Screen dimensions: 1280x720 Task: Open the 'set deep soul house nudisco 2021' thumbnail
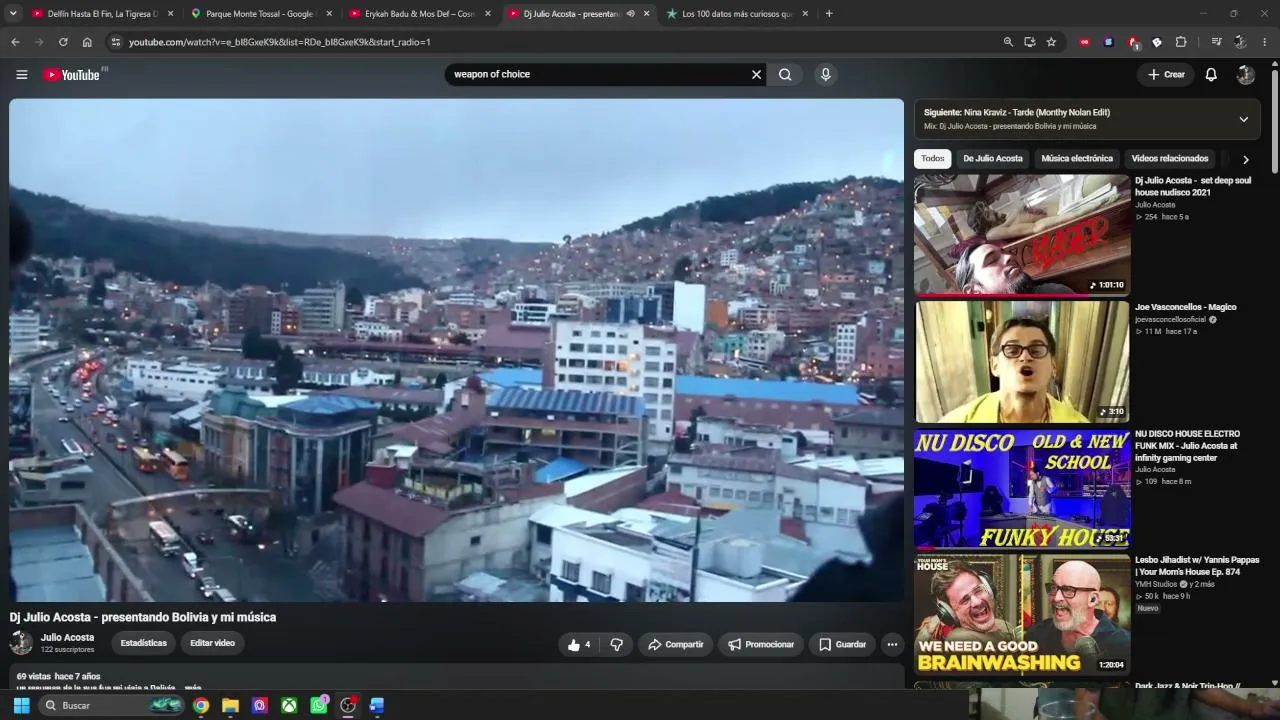pos(1022,235)
